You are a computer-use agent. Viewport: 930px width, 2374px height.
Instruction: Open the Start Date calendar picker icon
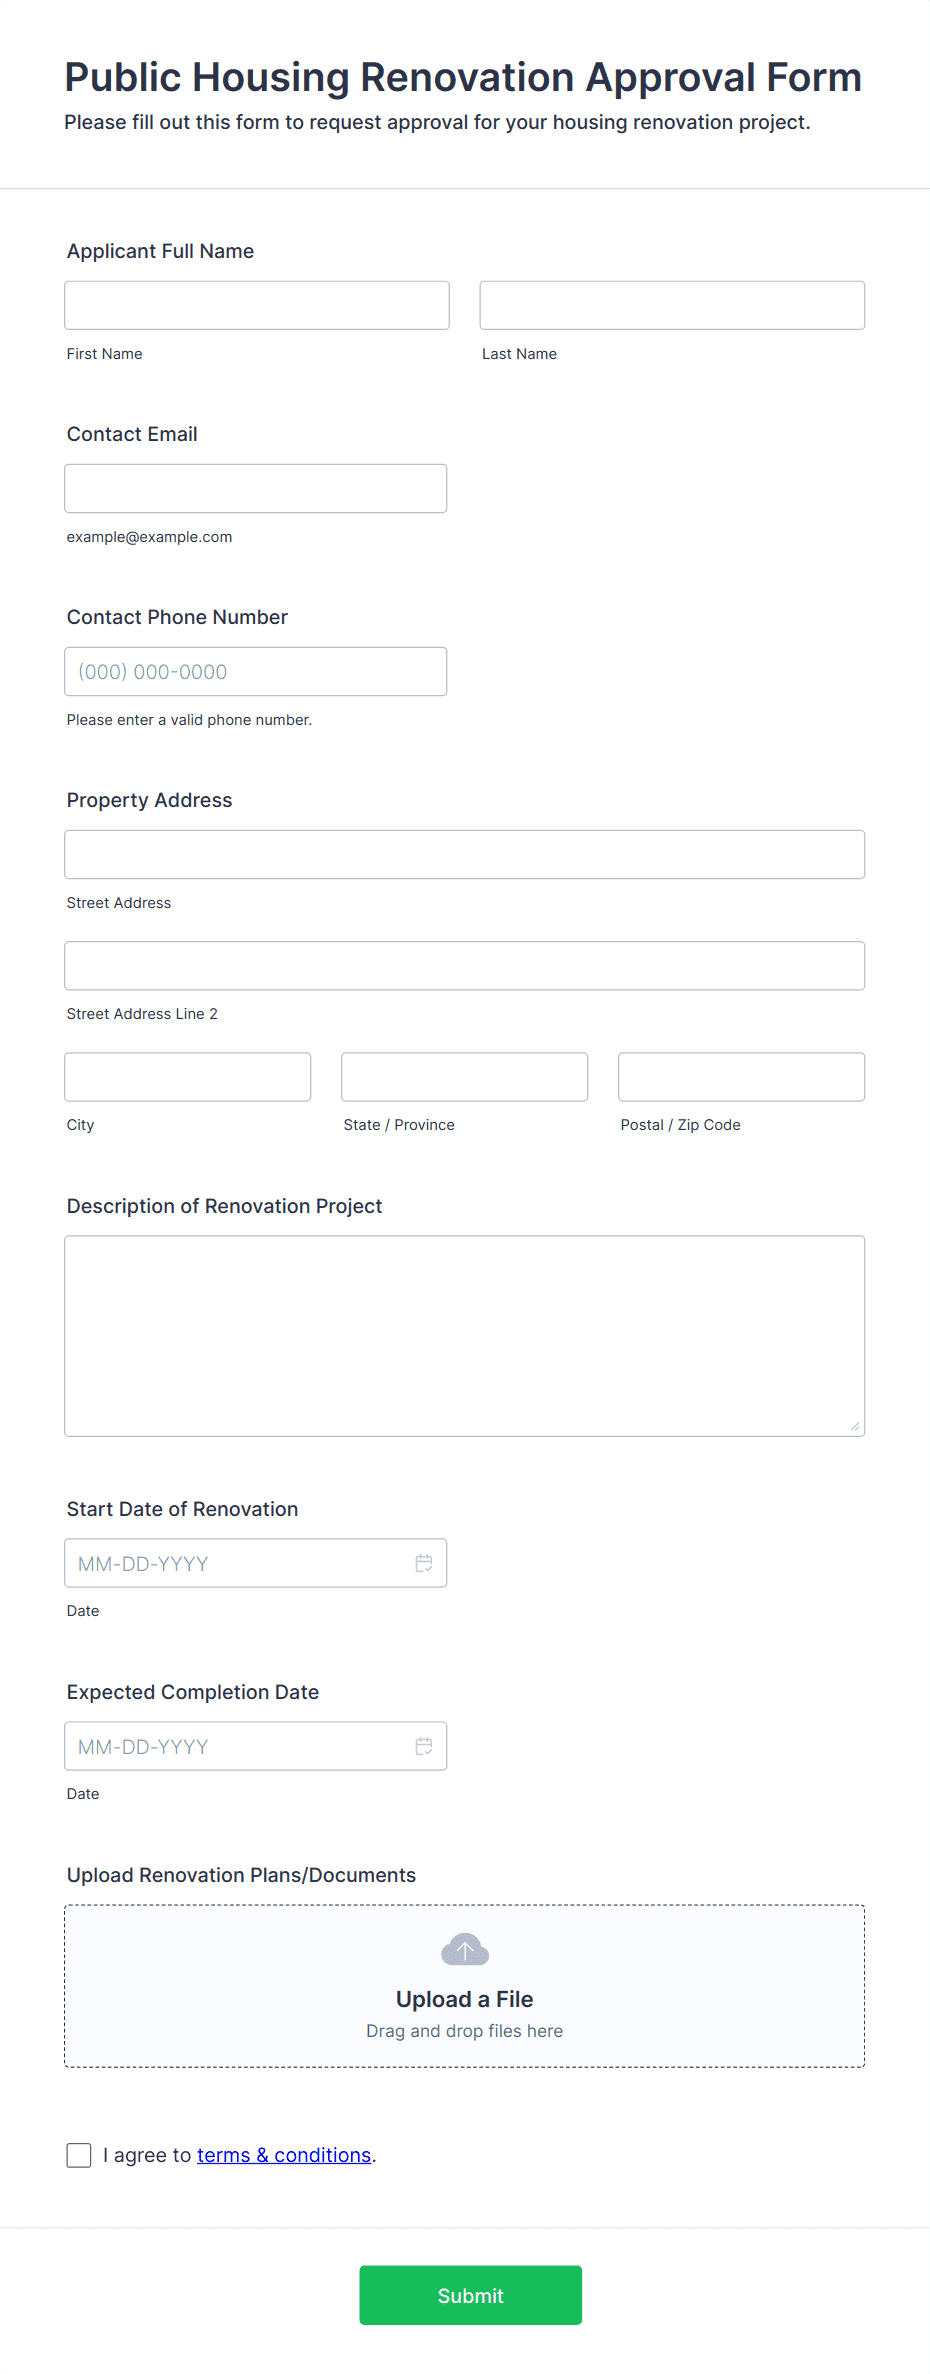pyautogui.click(x=424, y=1563)
